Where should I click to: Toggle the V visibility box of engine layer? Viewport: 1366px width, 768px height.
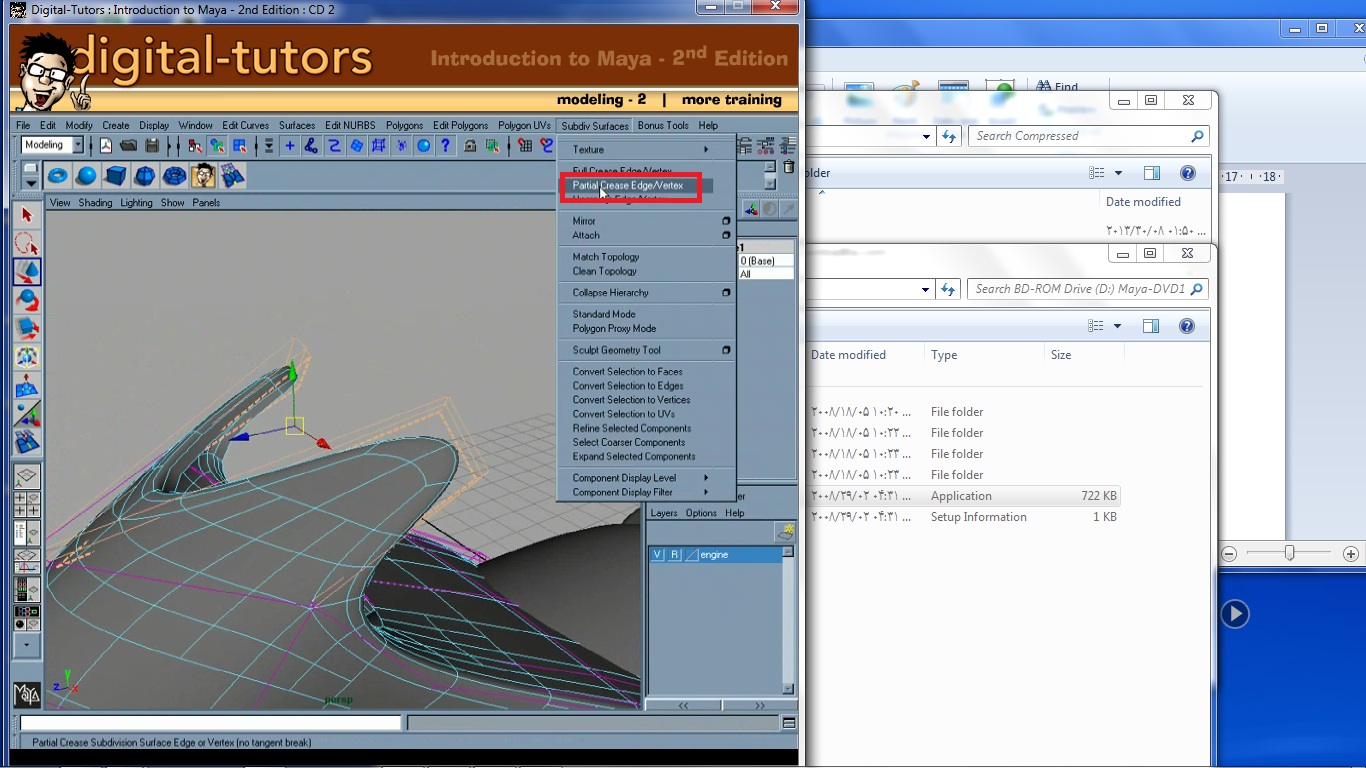[x=657, y=554]
